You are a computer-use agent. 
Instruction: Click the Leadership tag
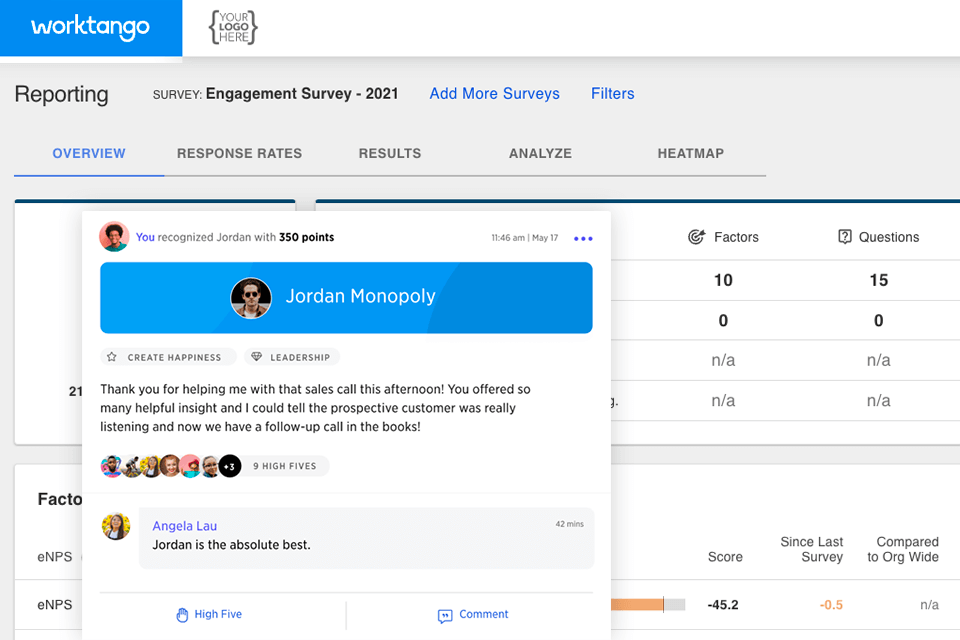click(x=292, y=357)
